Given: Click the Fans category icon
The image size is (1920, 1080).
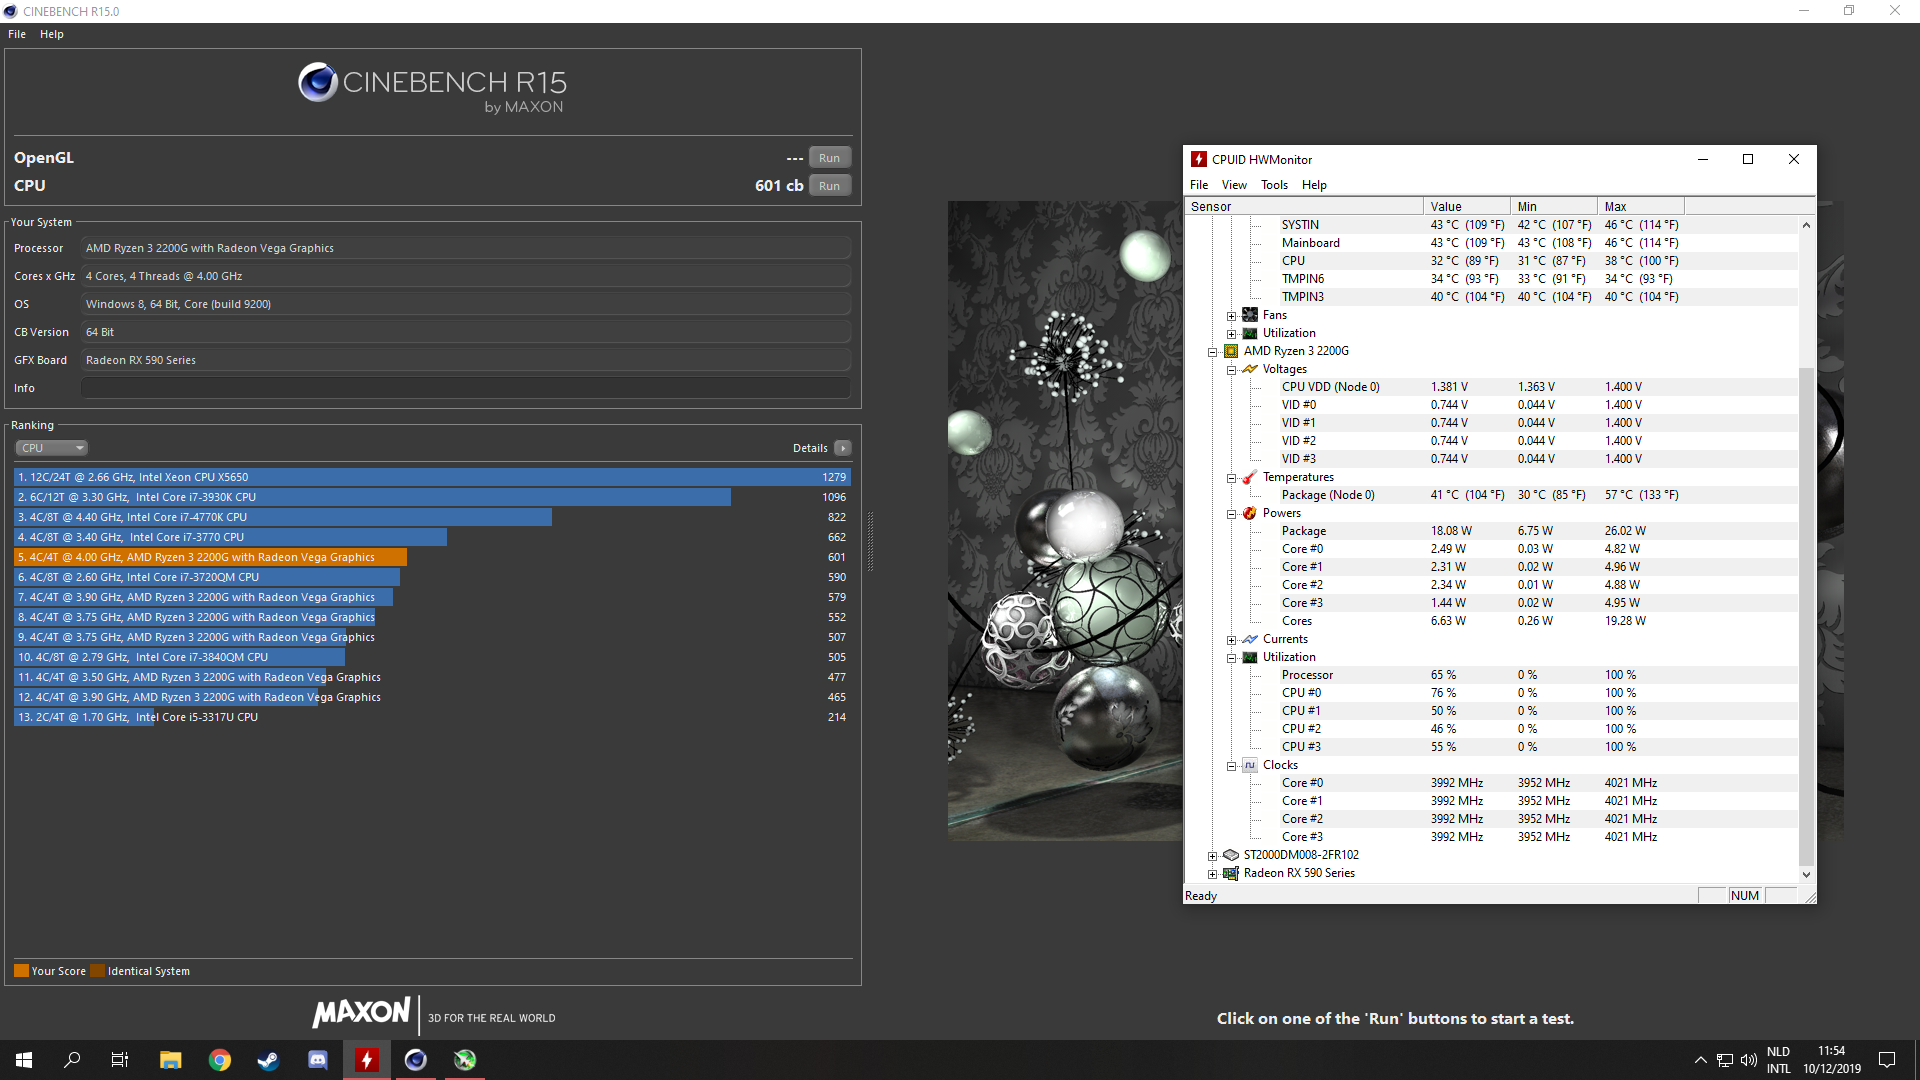Looking at the screenshot, I should click(1250, 315).
